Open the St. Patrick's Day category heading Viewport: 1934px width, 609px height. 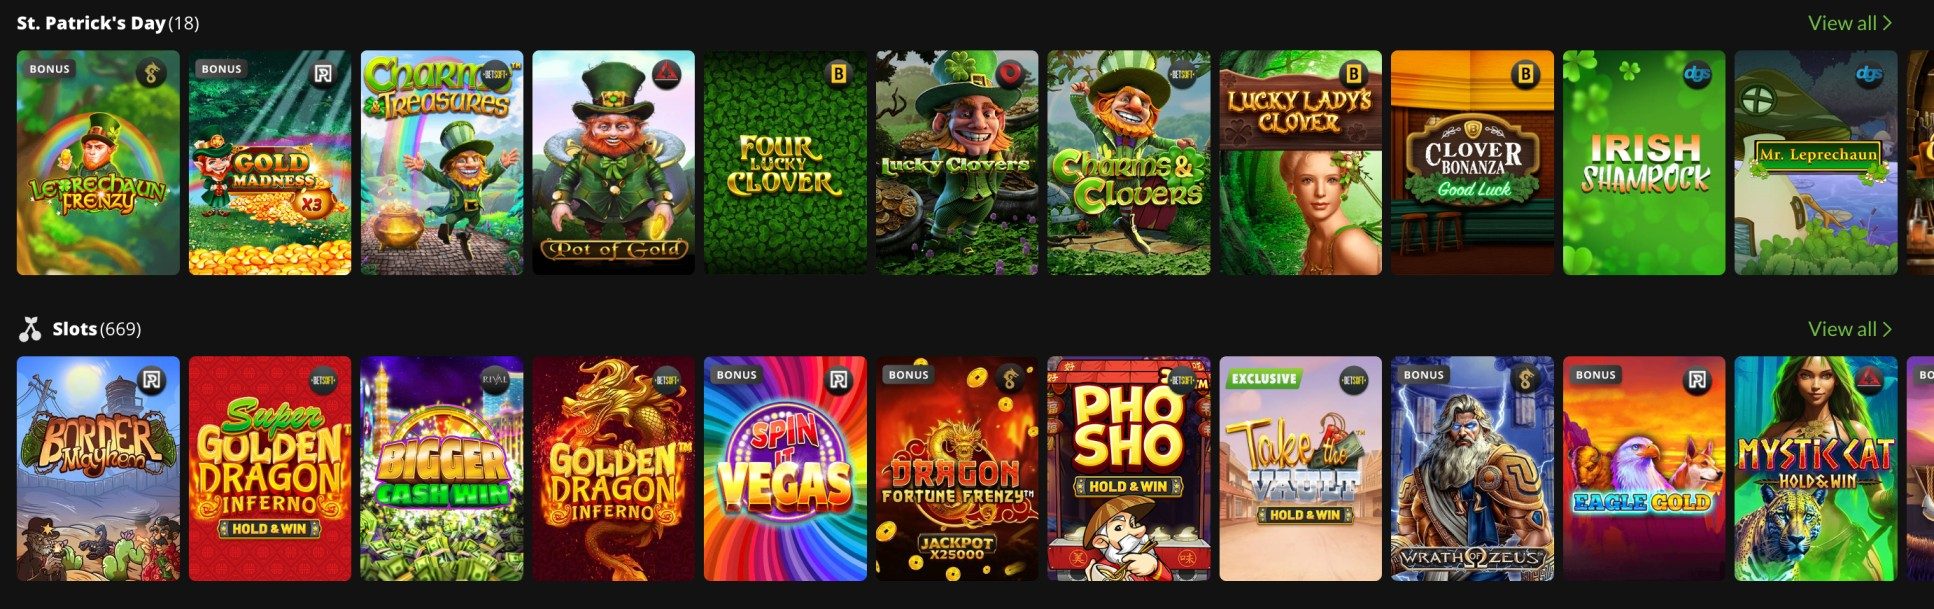(91, 23)
